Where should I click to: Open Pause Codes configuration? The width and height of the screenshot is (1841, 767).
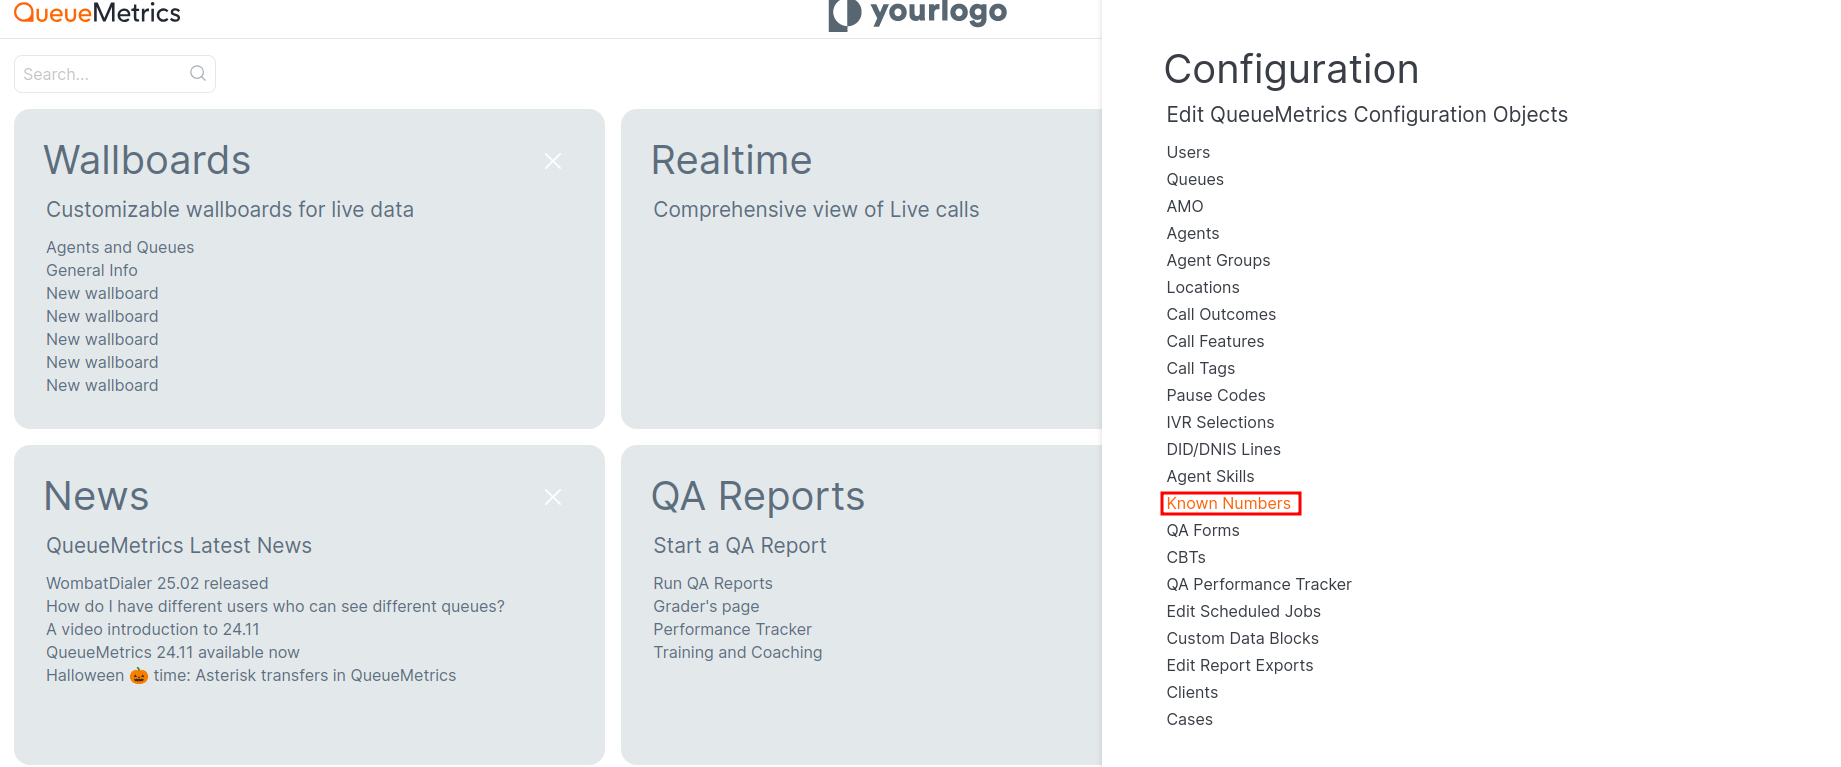(x=1216, y=395)
